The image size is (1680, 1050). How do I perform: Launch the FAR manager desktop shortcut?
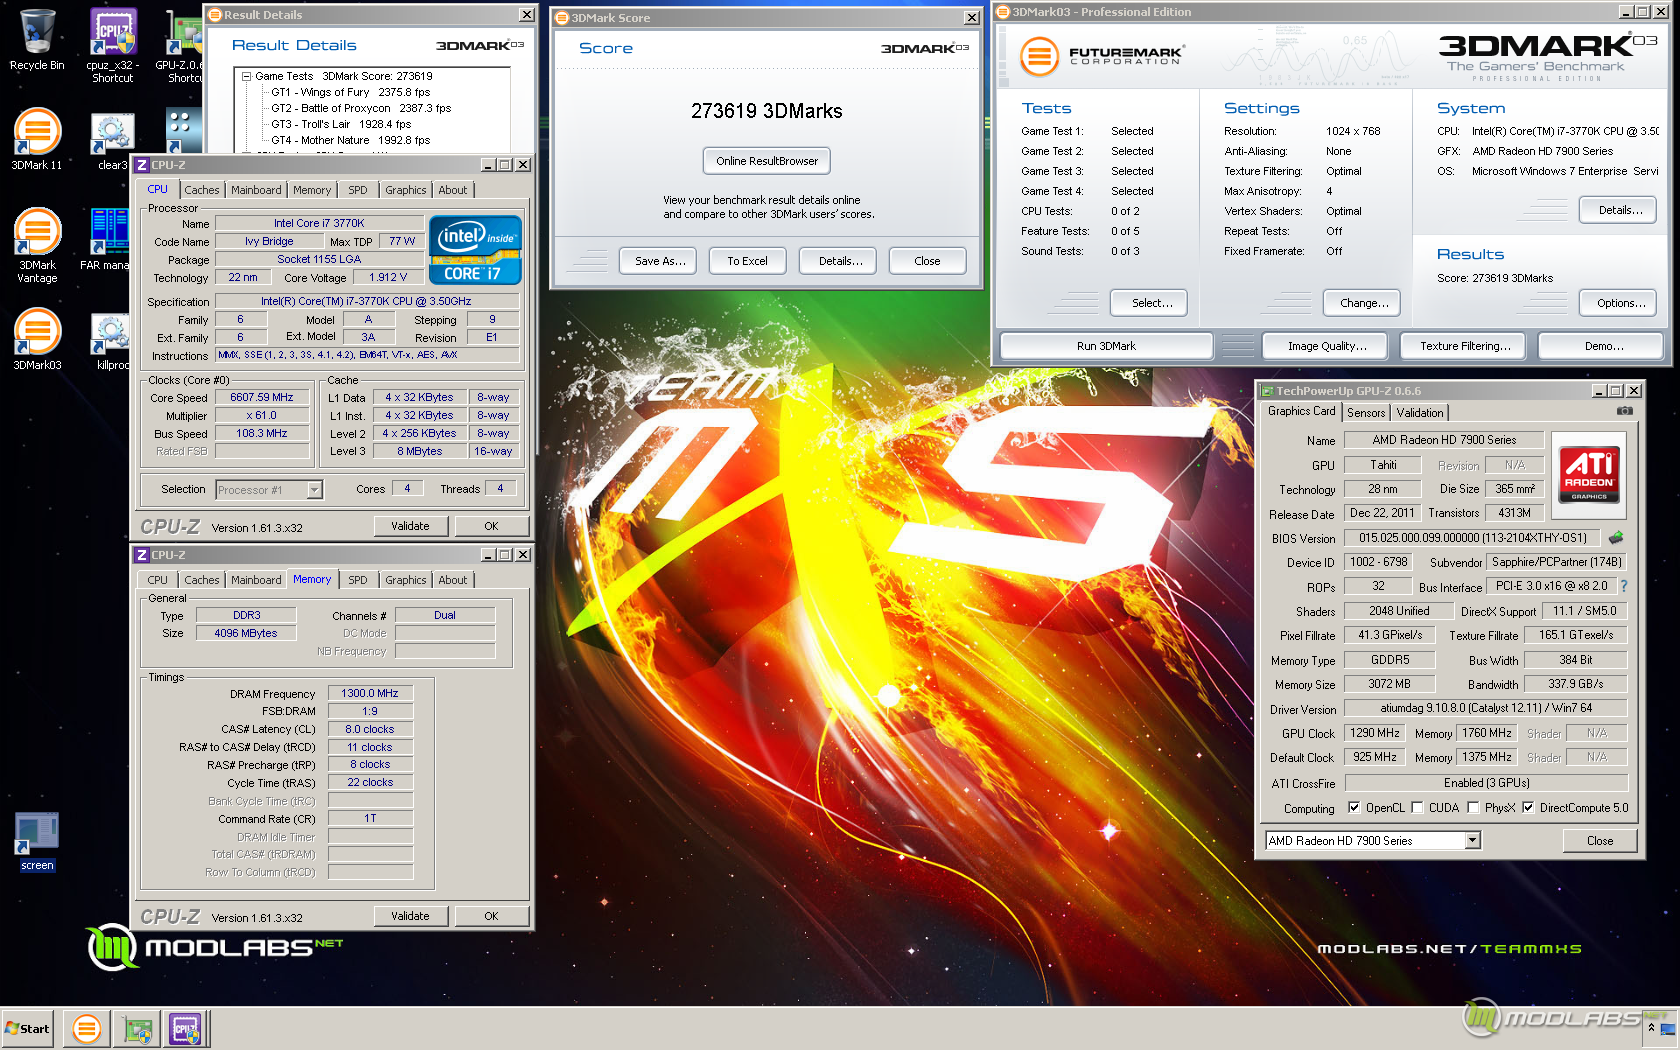click(108, 240)
